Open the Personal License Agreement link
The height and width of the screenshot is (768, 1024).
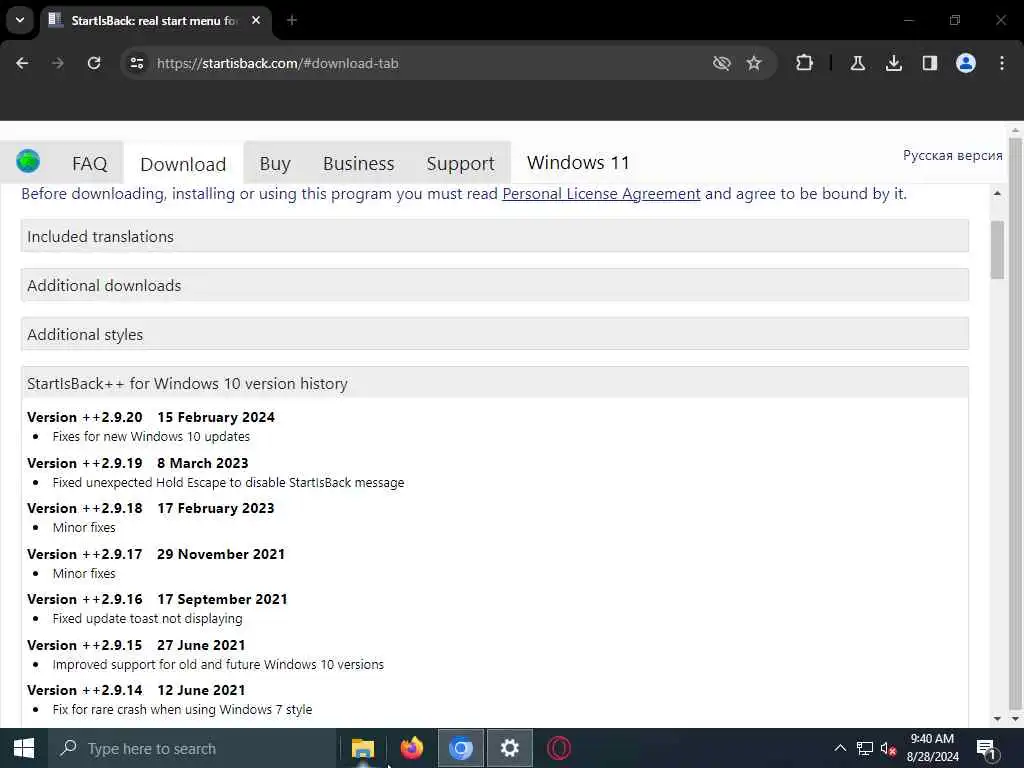click(x=601, y=194)
